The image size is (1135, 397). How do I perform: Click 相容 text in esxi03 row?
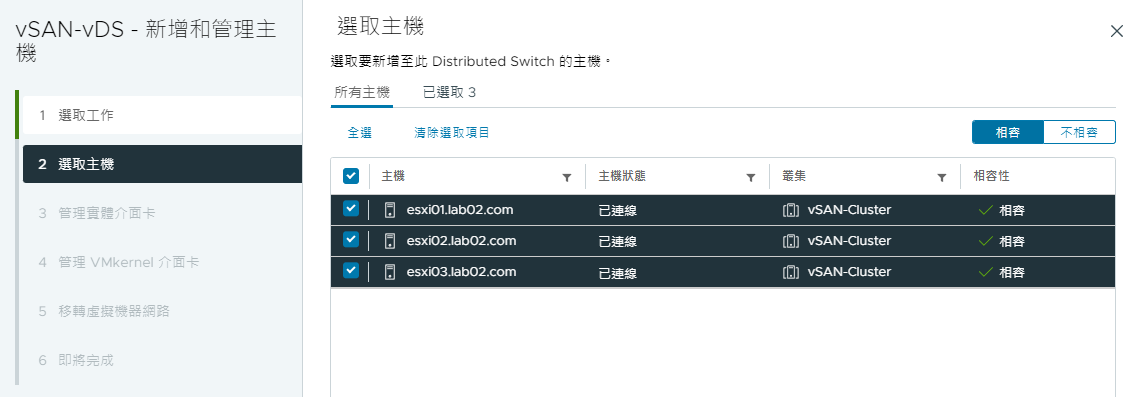pos(1012,273)
